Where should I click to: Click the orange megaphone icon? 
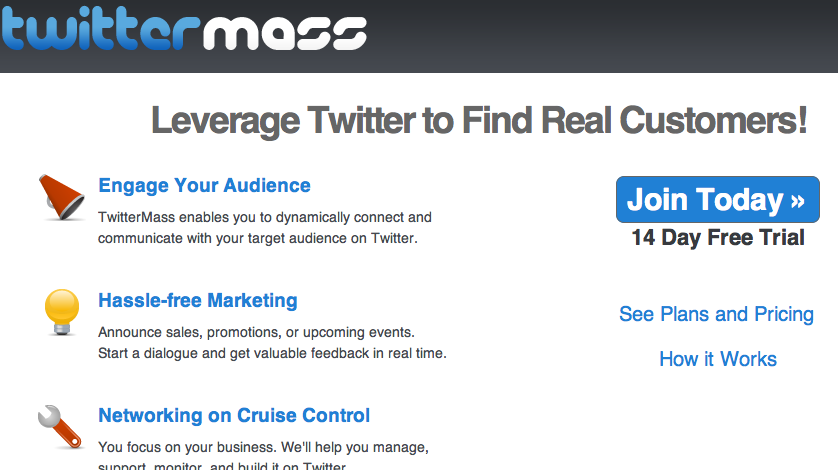click(x=61, y=197)
